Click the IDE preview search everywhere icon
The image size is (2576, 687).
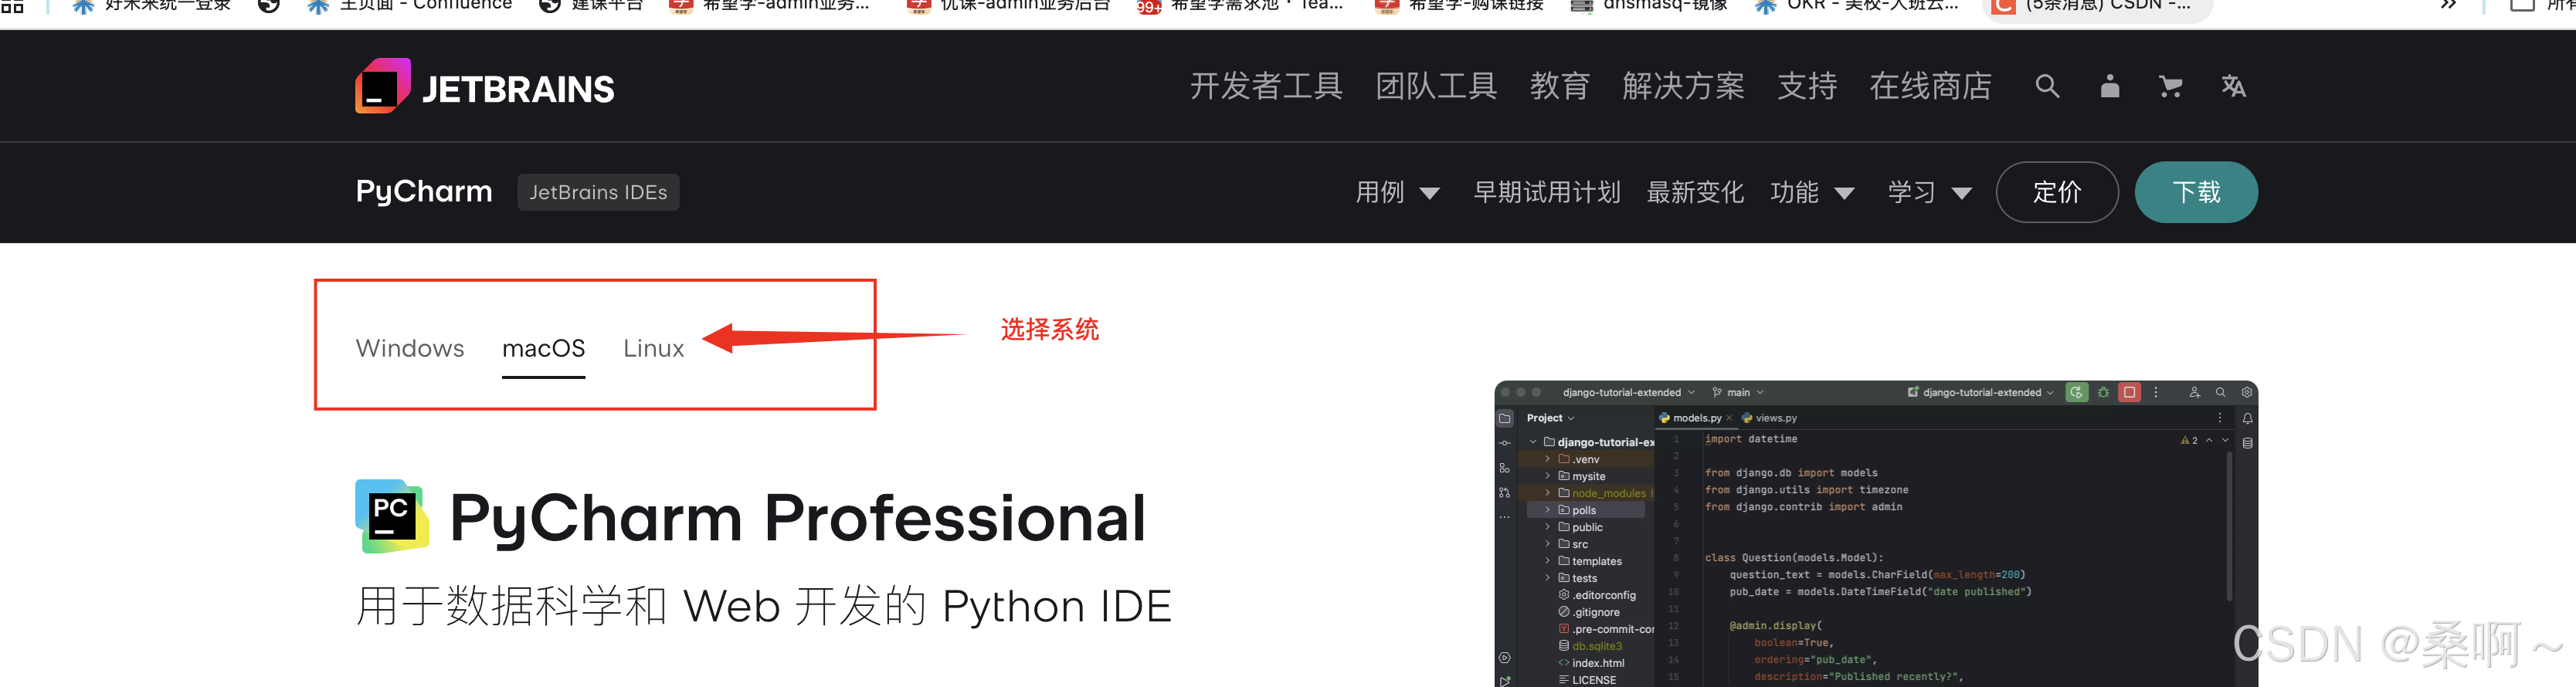2220,392
